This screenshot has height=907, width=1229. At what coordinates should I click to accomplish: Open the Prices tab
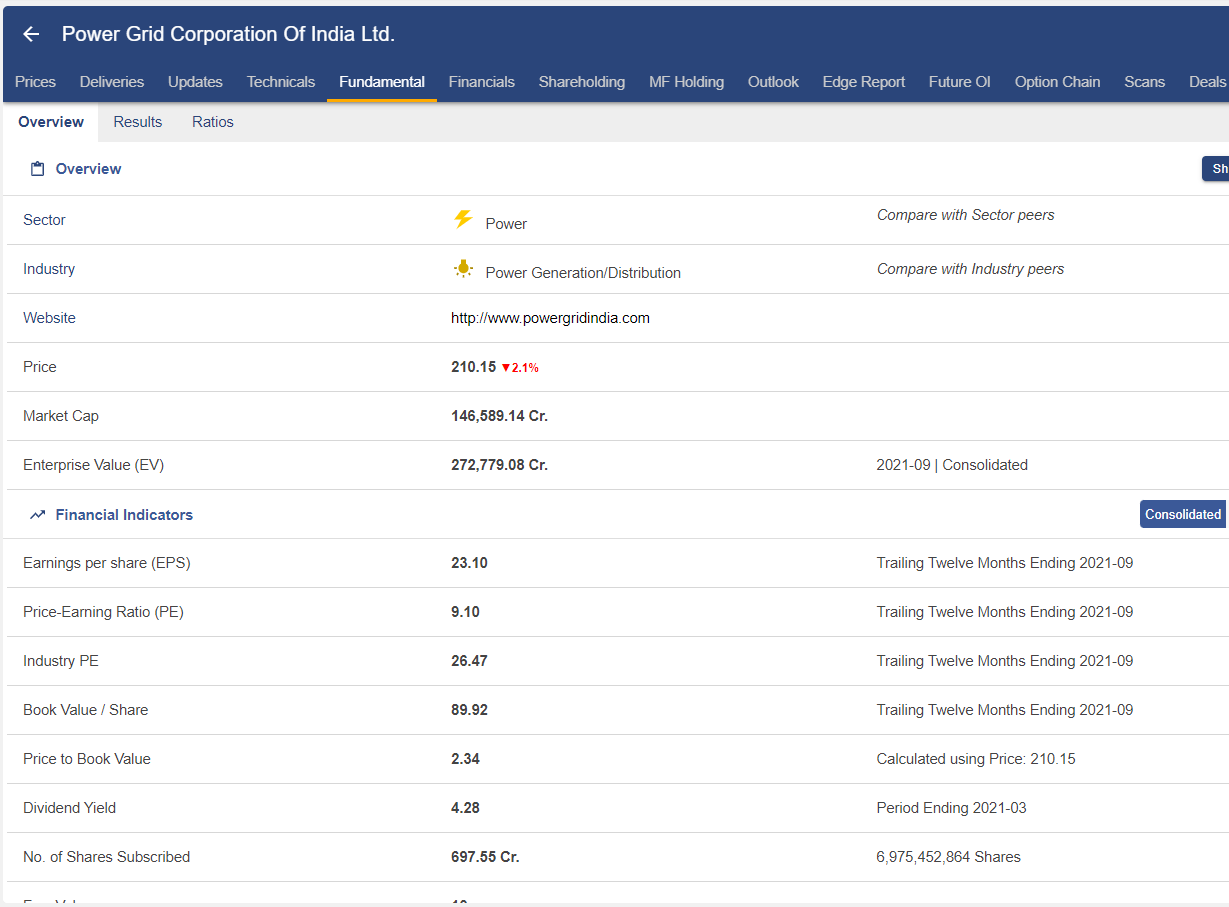[35, 82]
